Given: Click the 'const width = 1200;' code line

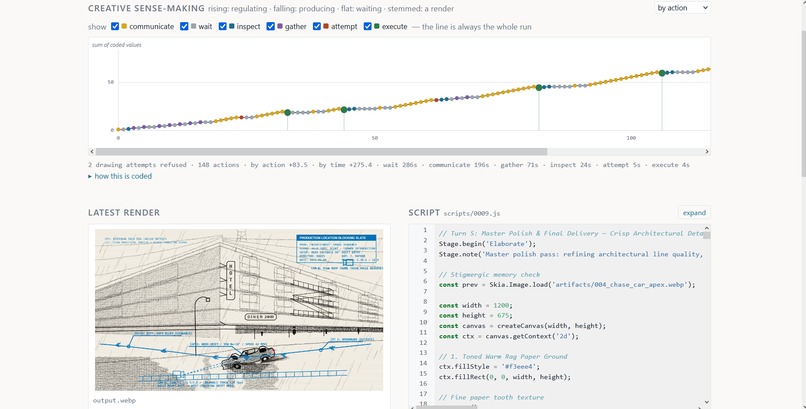Looking at the screenshot, I should (475, 305).
